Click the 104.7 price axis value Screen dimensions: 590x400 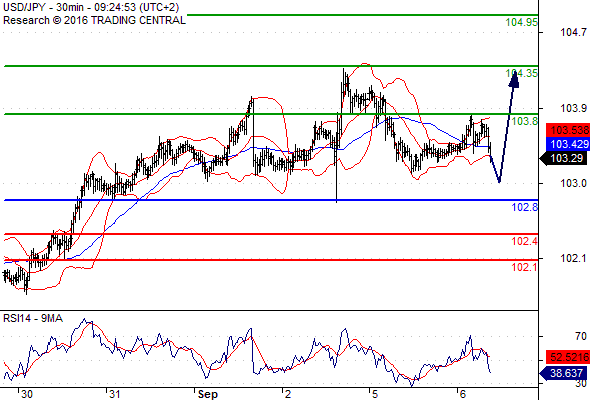coord(573,32)
